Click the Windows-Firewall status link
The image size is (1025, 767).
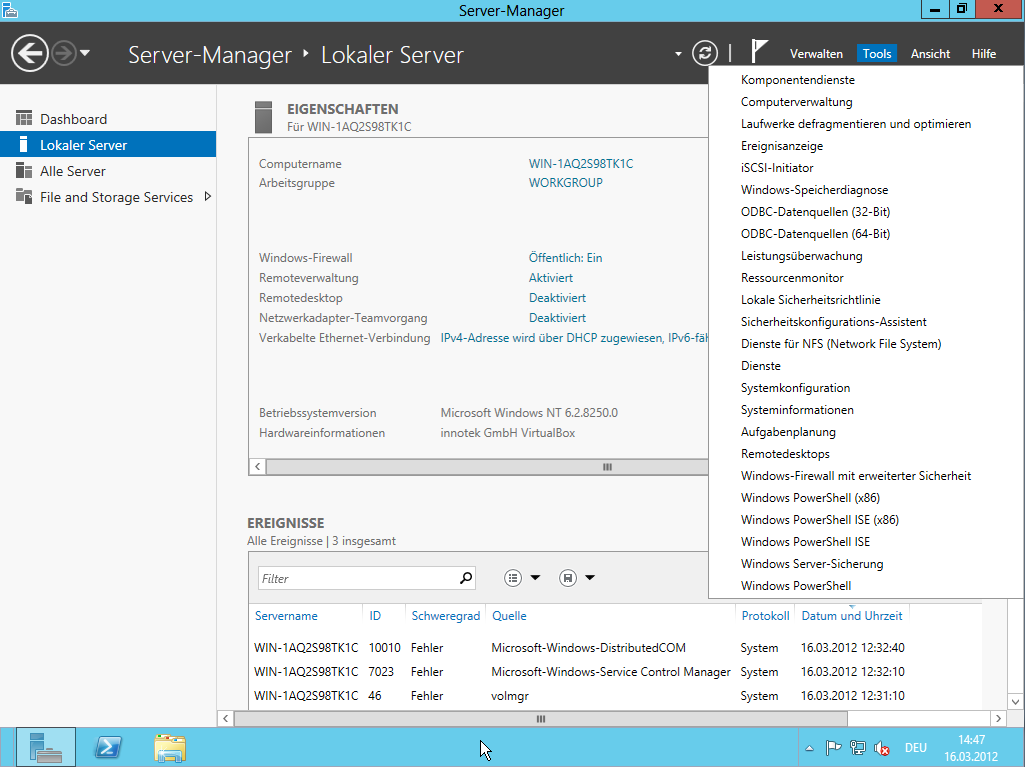[x=565, y=258]
